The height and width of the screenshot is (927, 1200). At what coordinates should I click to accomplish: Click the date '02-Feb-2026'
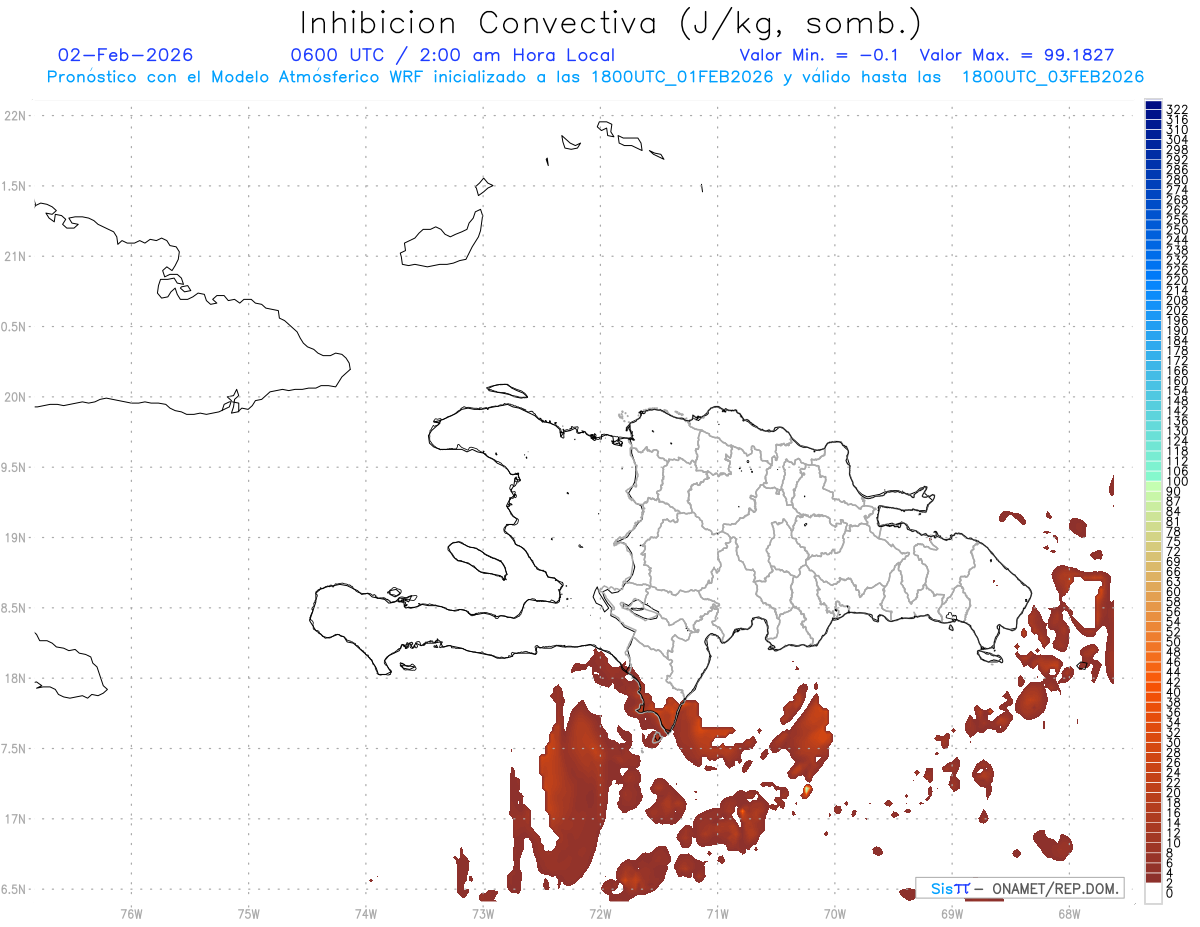[x=126, y=55]
